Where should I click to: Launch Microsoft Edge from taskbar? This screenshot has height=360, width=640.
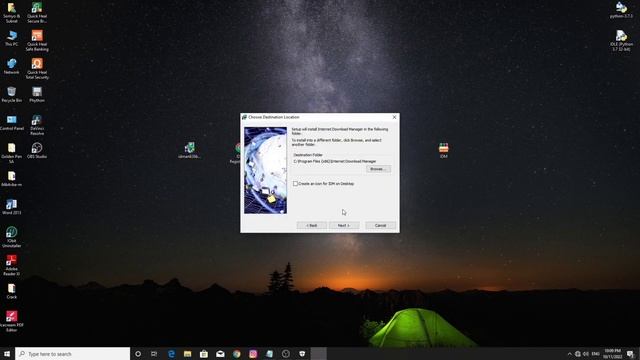coord(171,353)
